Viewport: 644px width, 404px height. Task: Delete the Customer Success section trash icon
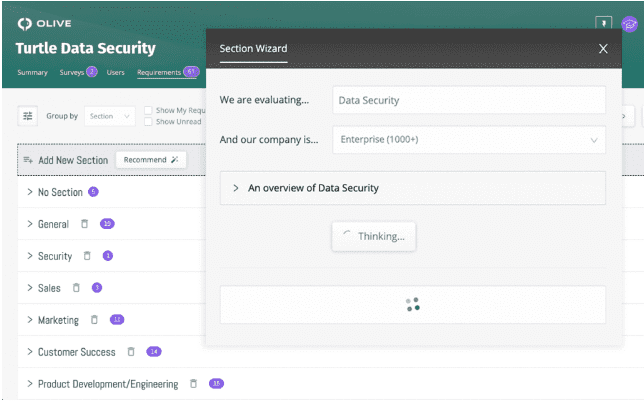pos(131,352)
